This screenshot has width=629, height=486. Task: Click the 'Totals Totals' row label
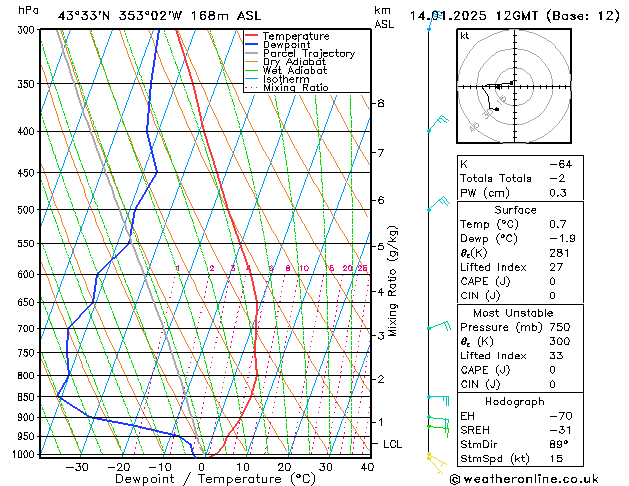[x=495, y=178]
